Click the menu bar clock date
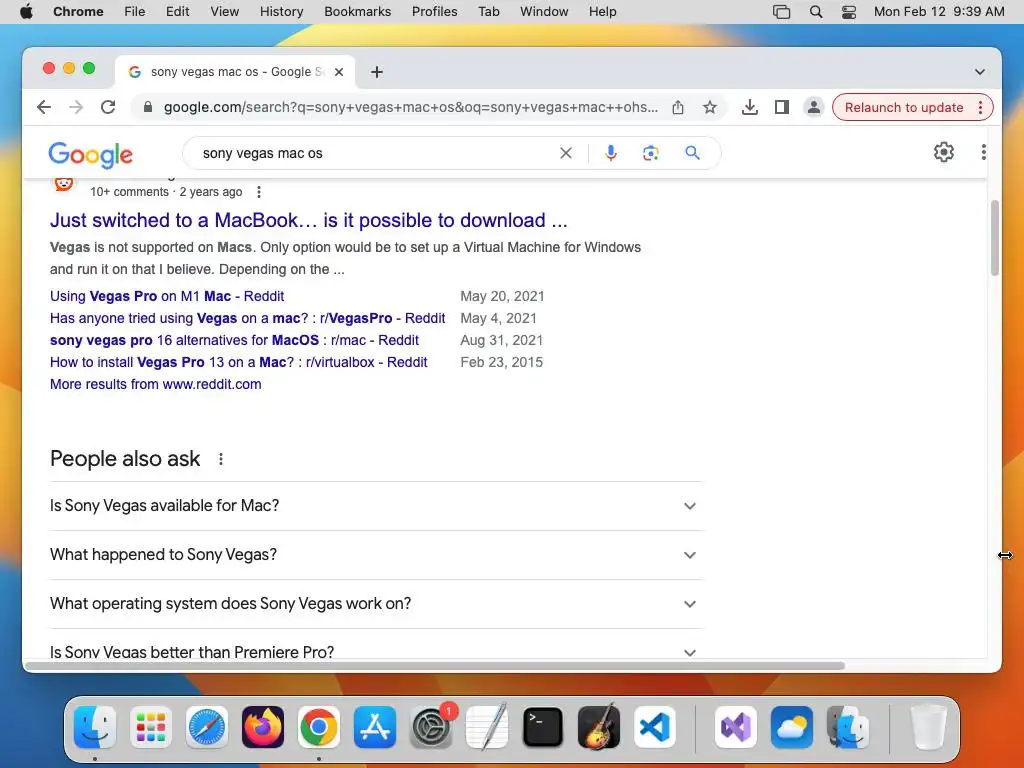The height and width of the screenshot is (768, 1024). point(938,11)
